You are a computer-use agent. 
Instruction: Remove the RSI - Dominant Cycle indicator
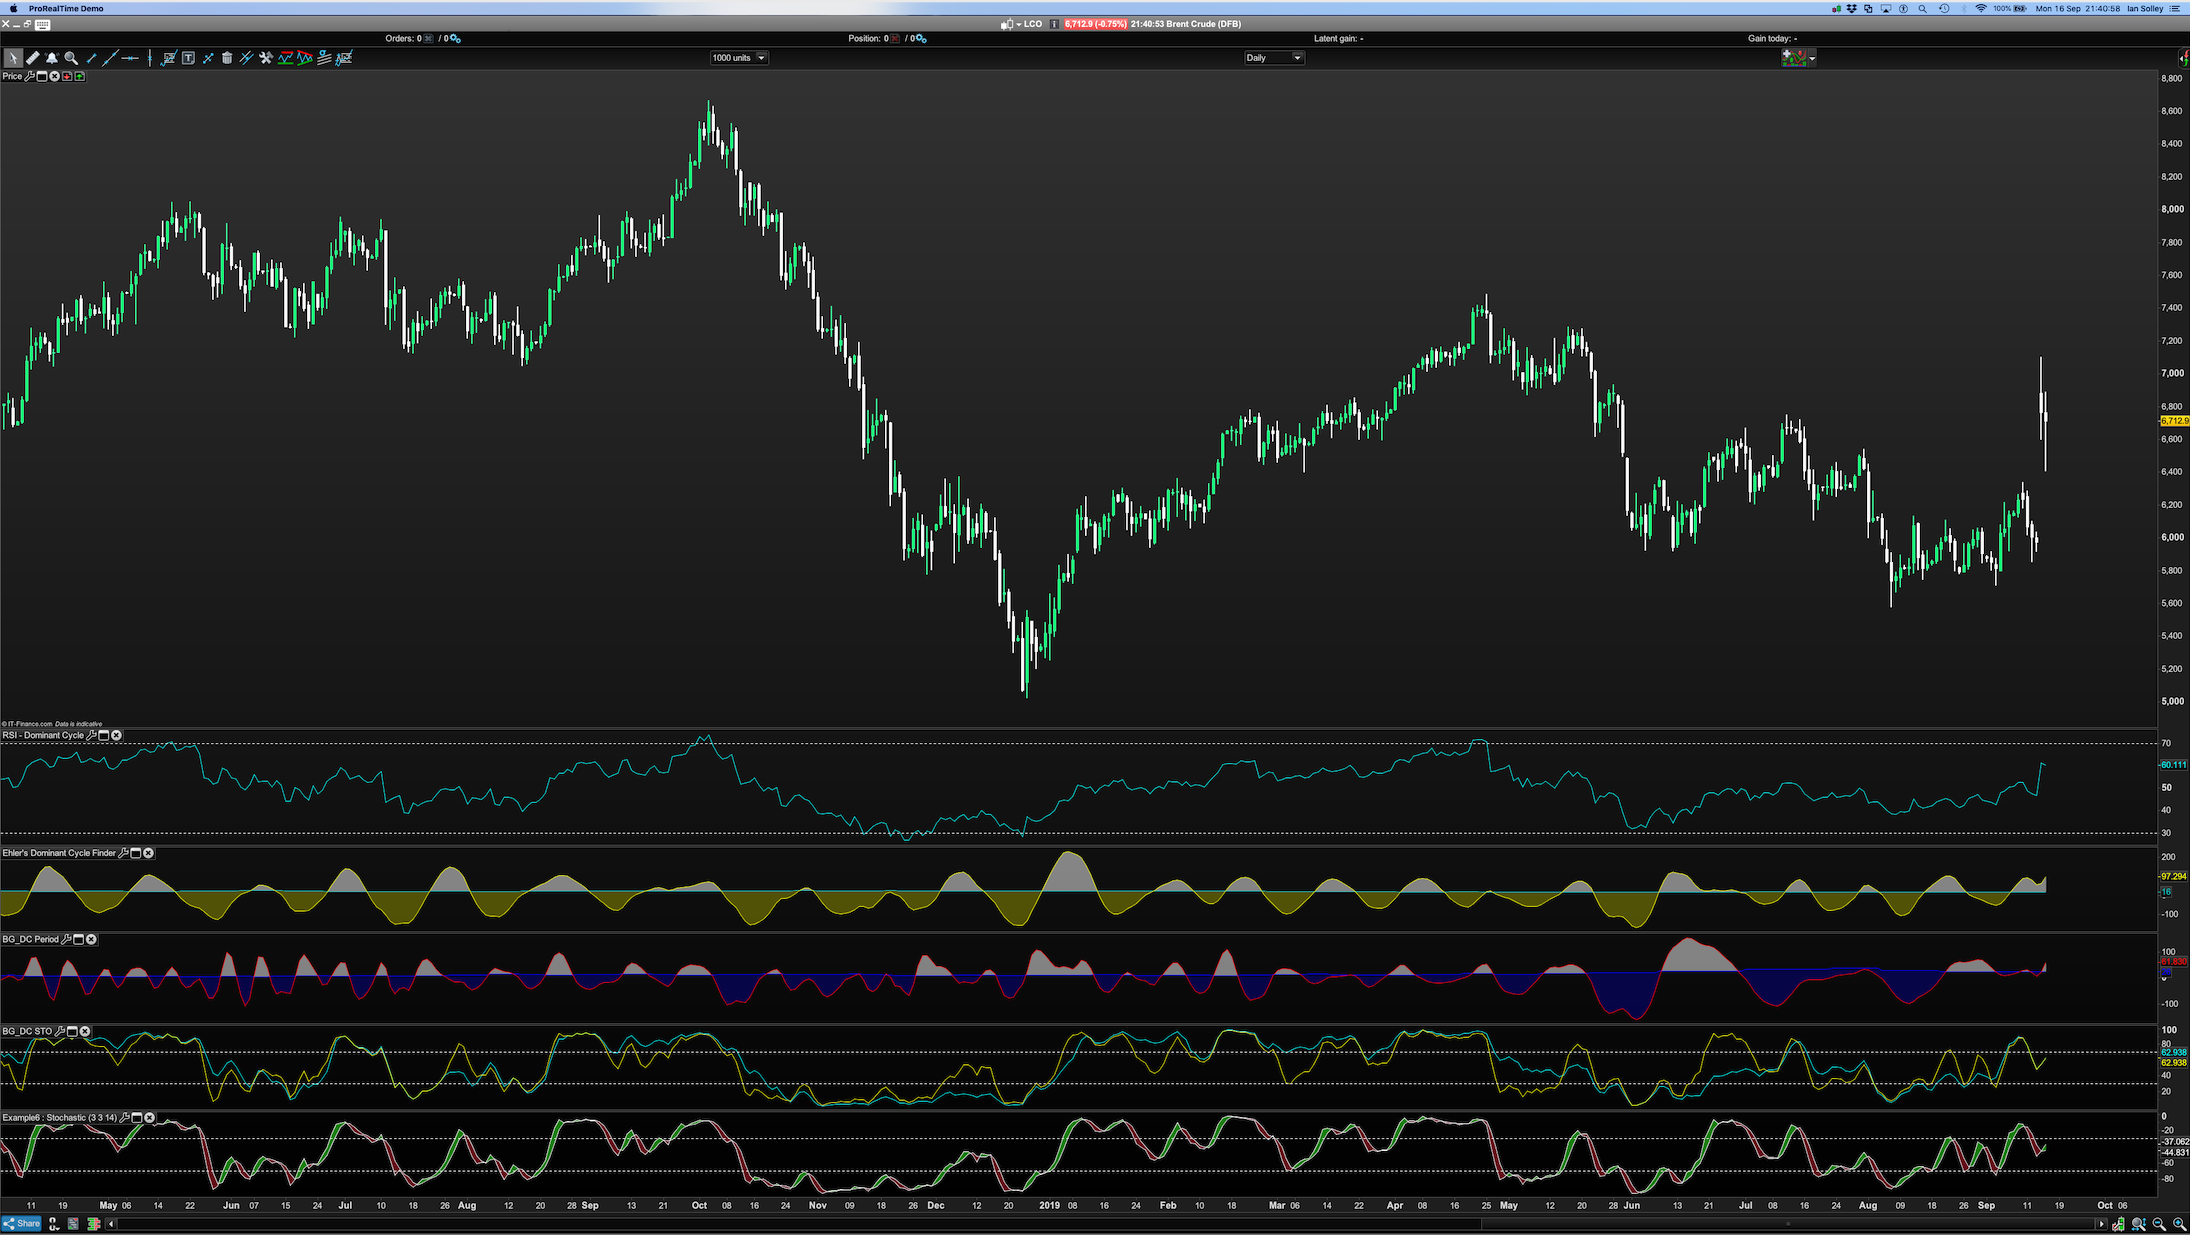coord(116,735)
